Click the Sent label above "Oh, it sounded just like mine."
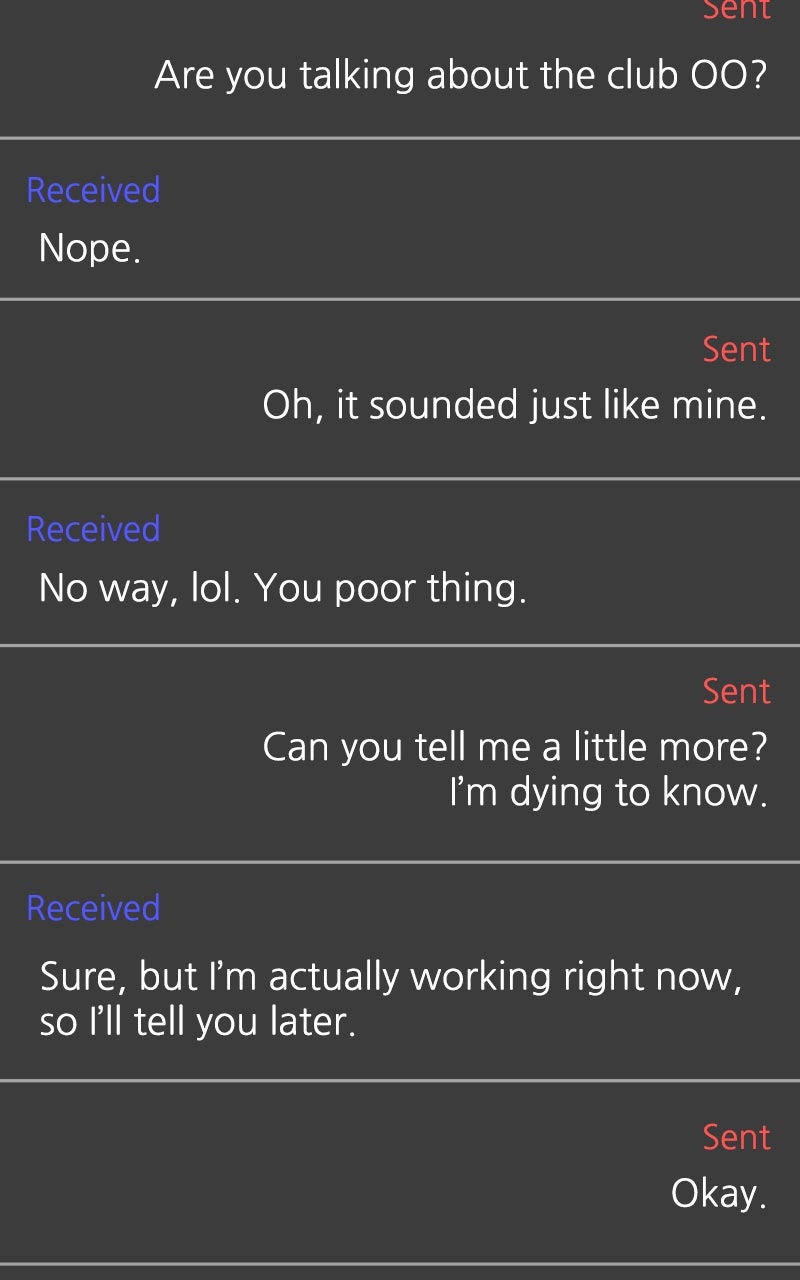 [736, 349]
